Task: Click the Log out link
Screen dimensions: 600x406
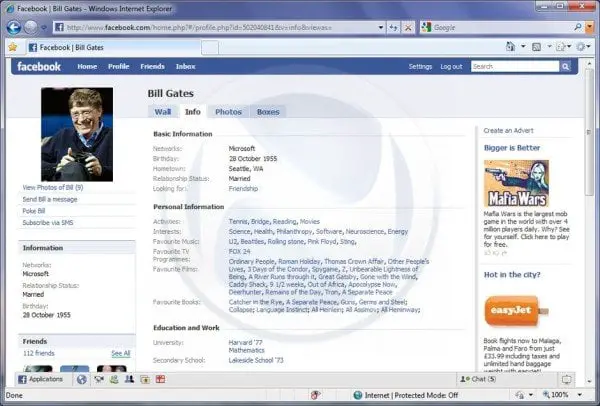Action: click(451, 67)
